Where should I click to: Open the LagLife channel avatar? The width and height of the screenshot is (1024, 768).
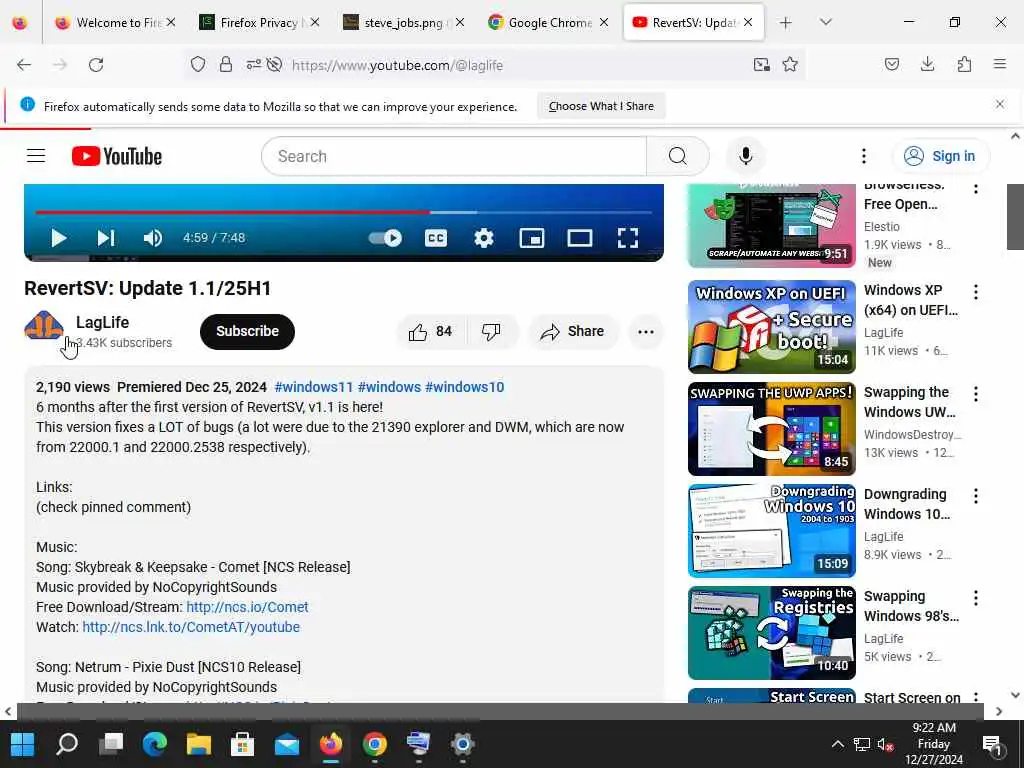click(x=44, y=326)
